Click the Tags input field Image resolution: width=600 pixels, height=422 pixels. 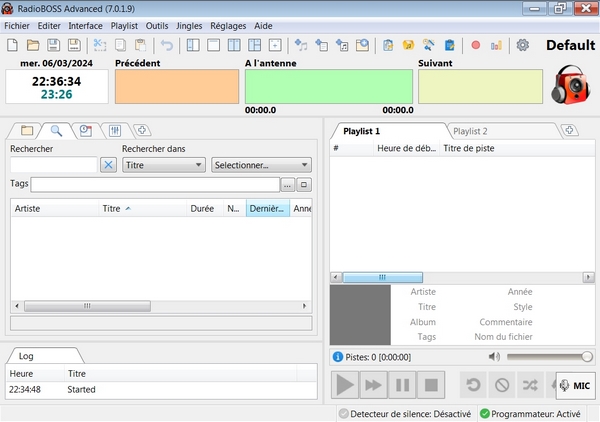pos(155,185)
